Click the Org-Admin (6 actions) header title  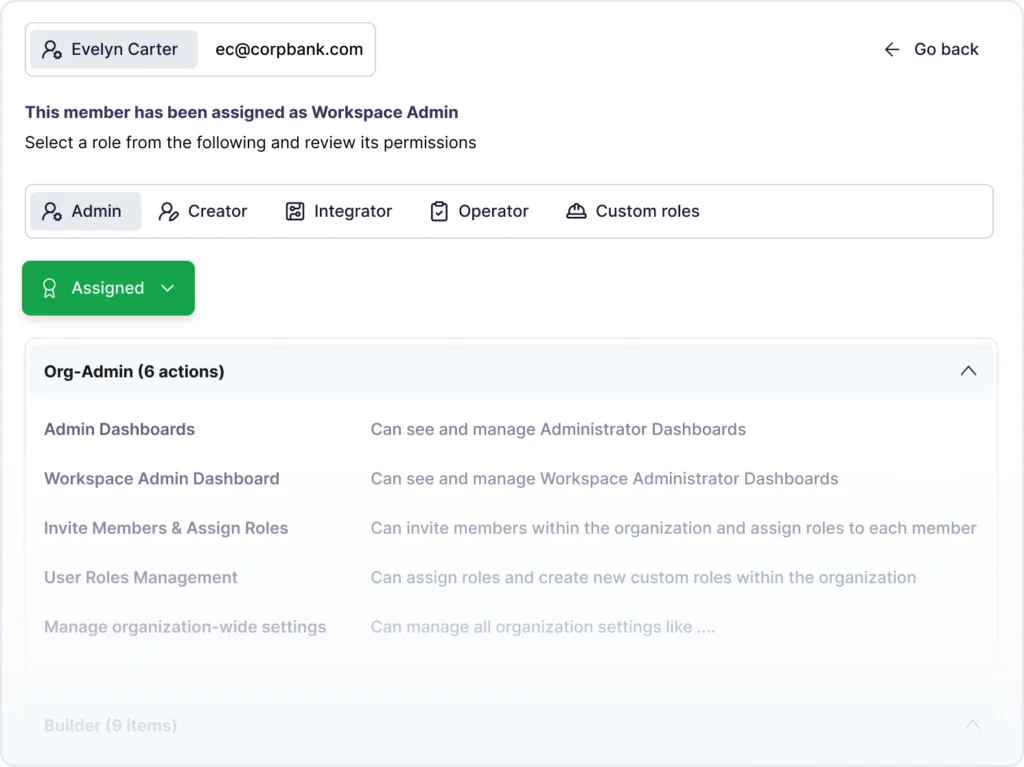pyautogui.click(x=134, y=371)
